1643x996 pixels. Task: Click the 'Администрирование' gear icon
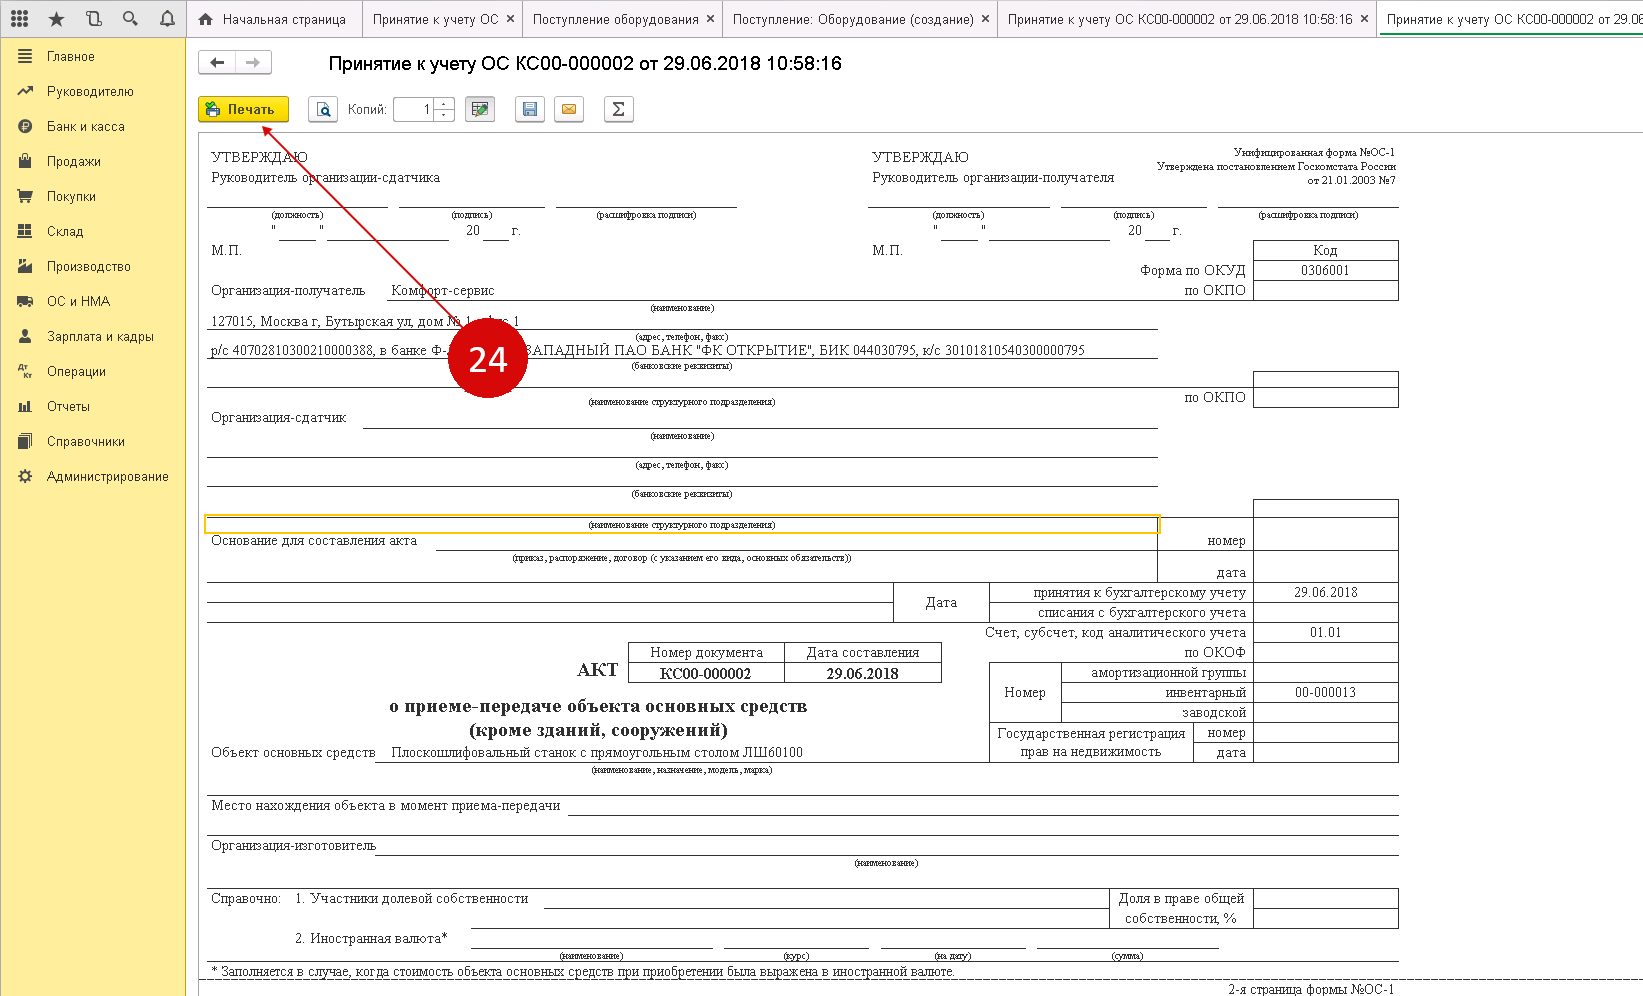(x=25, y=477)
